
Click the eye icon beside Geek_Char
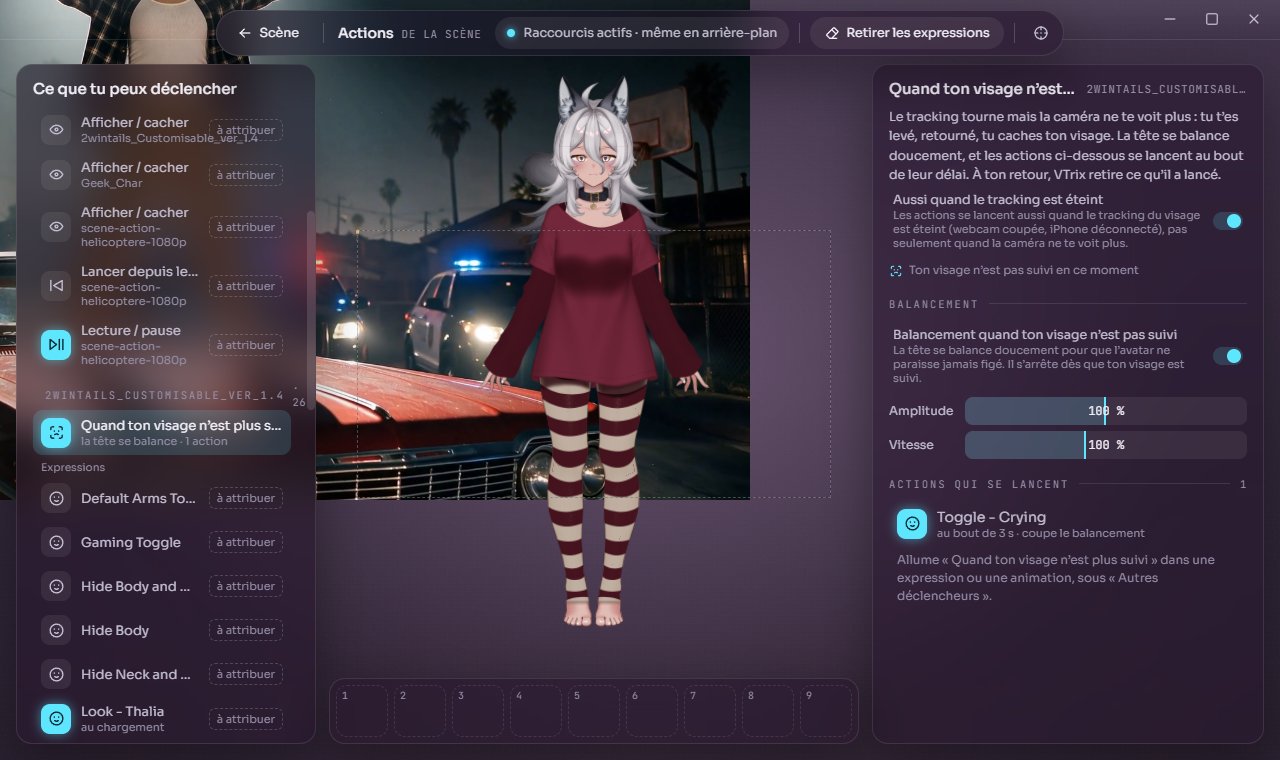coord(56,175)
